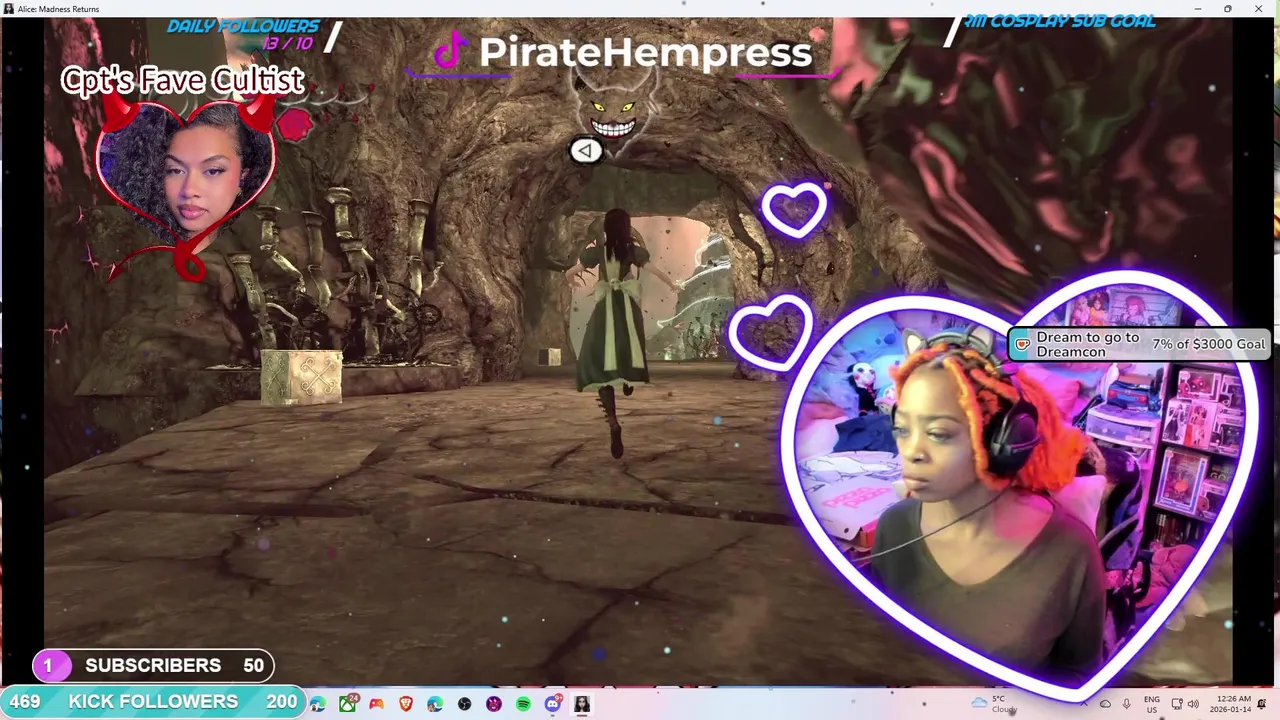Click the stone block with crossed keys
Screen dimensions: 1280x720
click(x=301, y=377)
